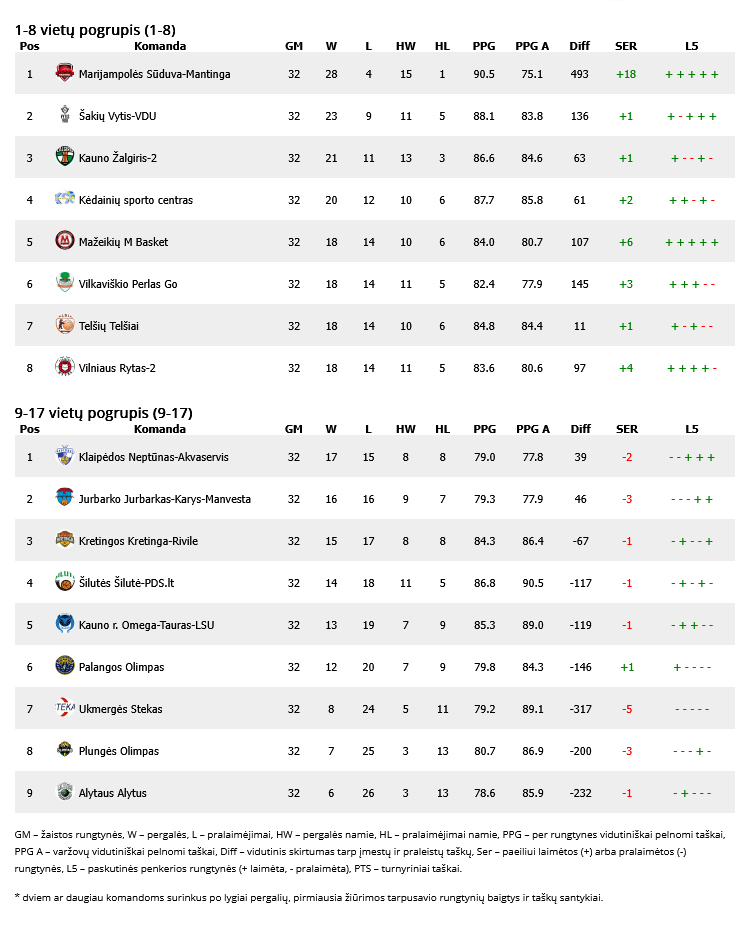Click the Šakių Vytis-VDU team logo
This screenshot has height=926, width=748.
[65, 116]
